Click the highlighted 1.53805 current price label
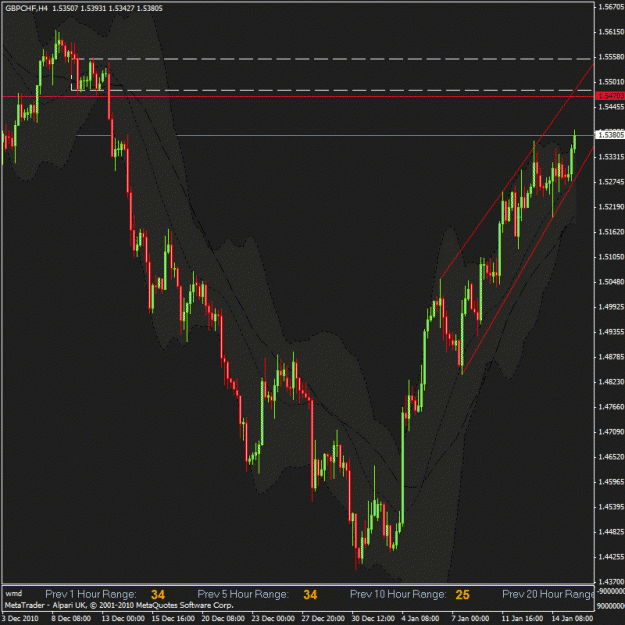Viewport: 625px width, 625px height. pyautogui.click(x=610, y=135)
